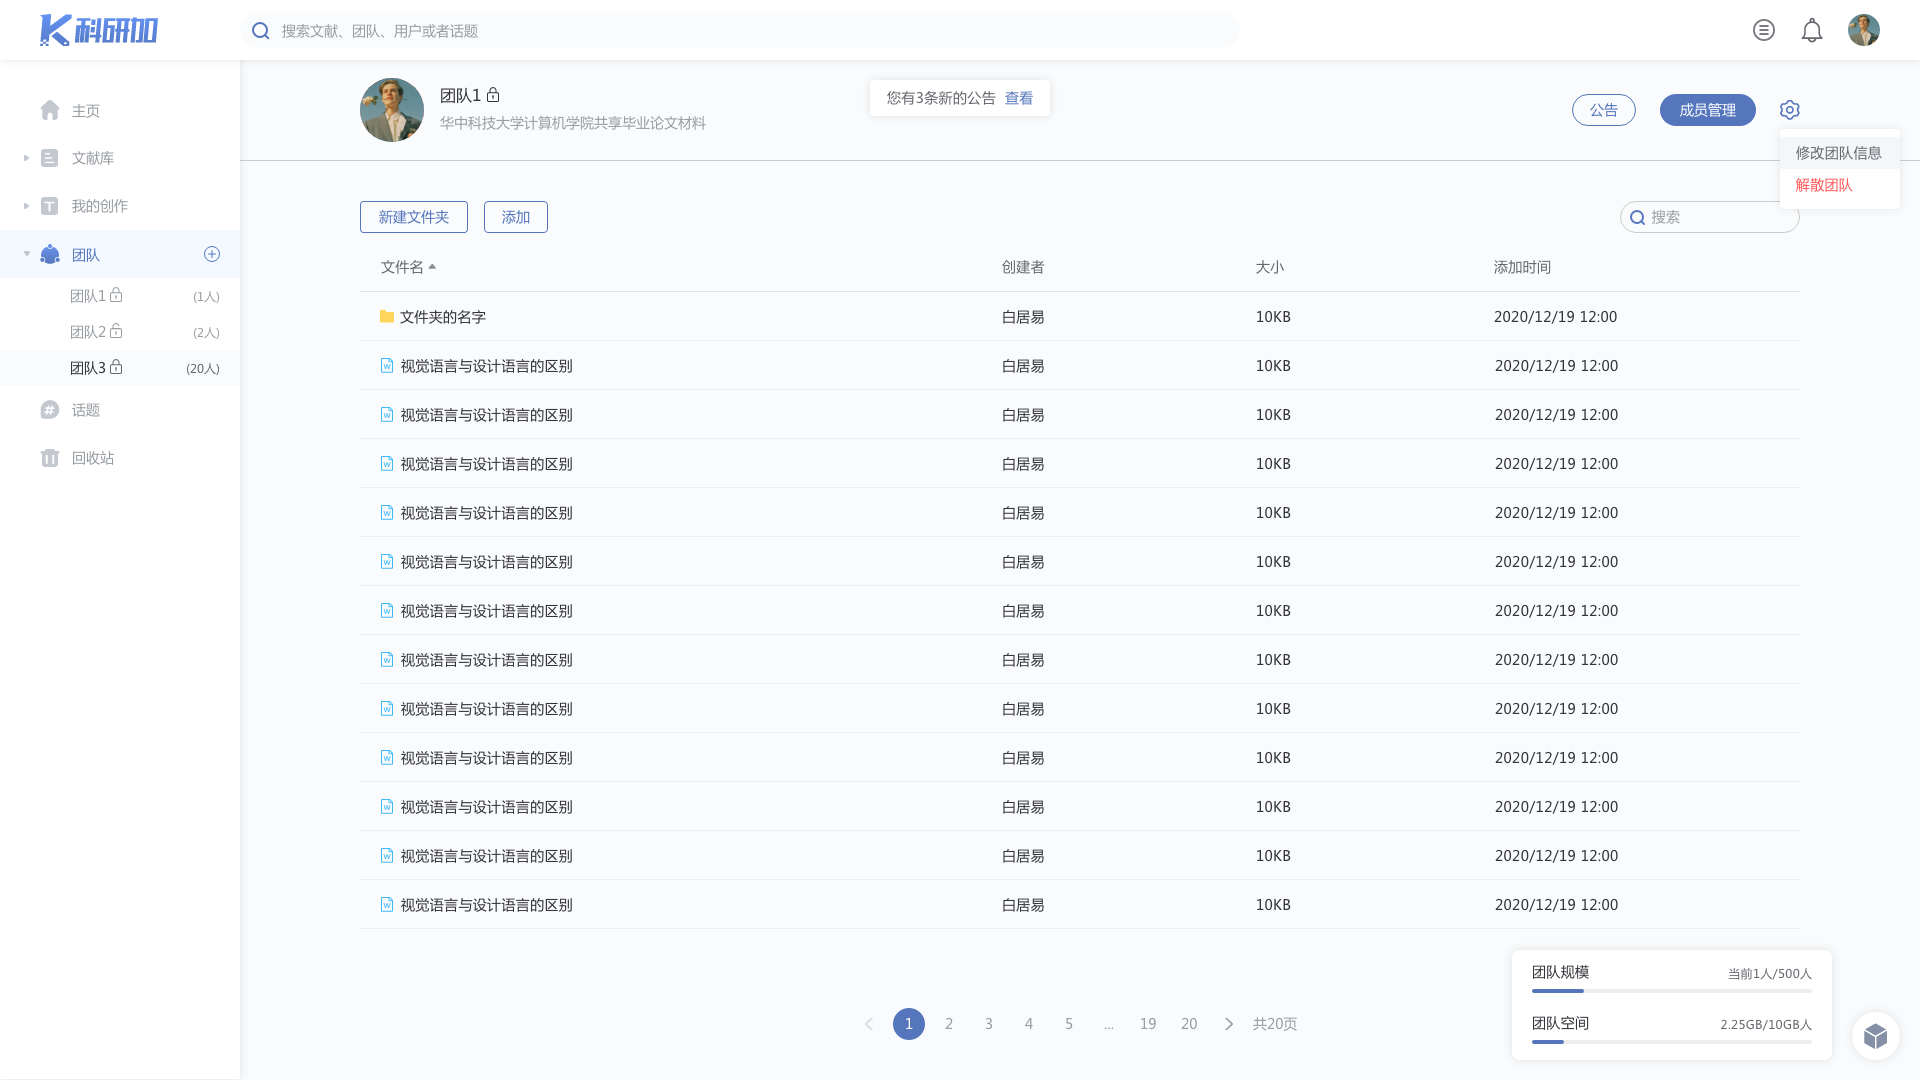Click the pagination ellipsis
Viewport: 1920px width, 1080px height.
1109,1024
